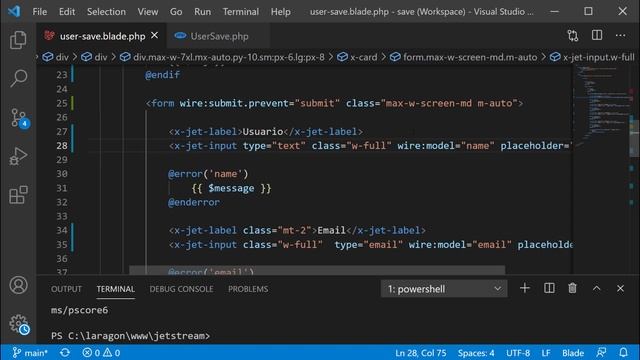Open the Manage gear icon
The image size is (640, 360).
(x=19, y=324)
